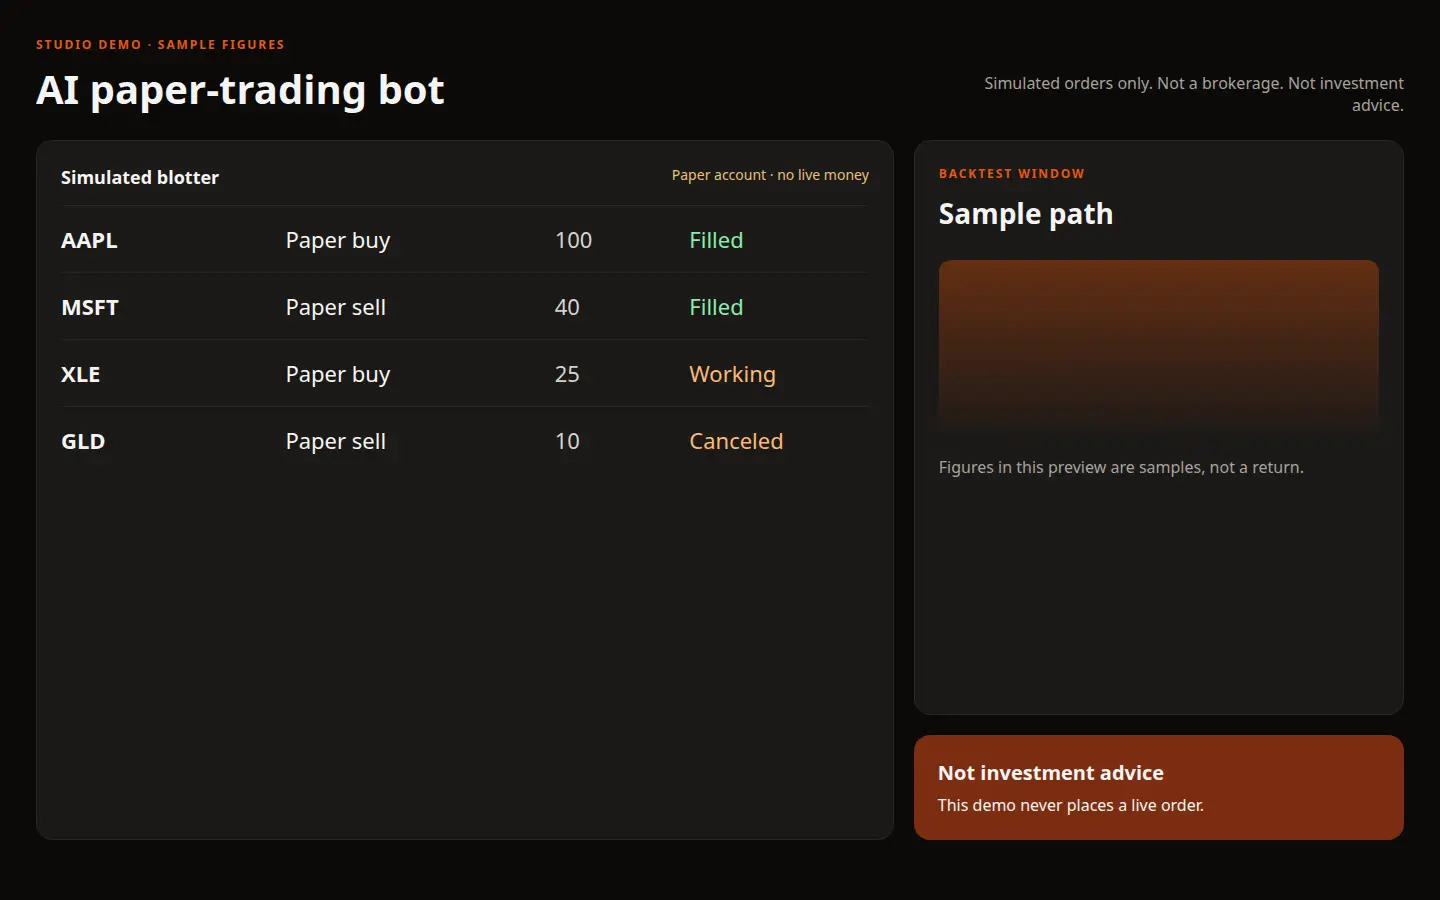Click the 'Filled' status on MSFT row
The height and width of the screenshot is (900, 1440).
[x=716, y=307]
